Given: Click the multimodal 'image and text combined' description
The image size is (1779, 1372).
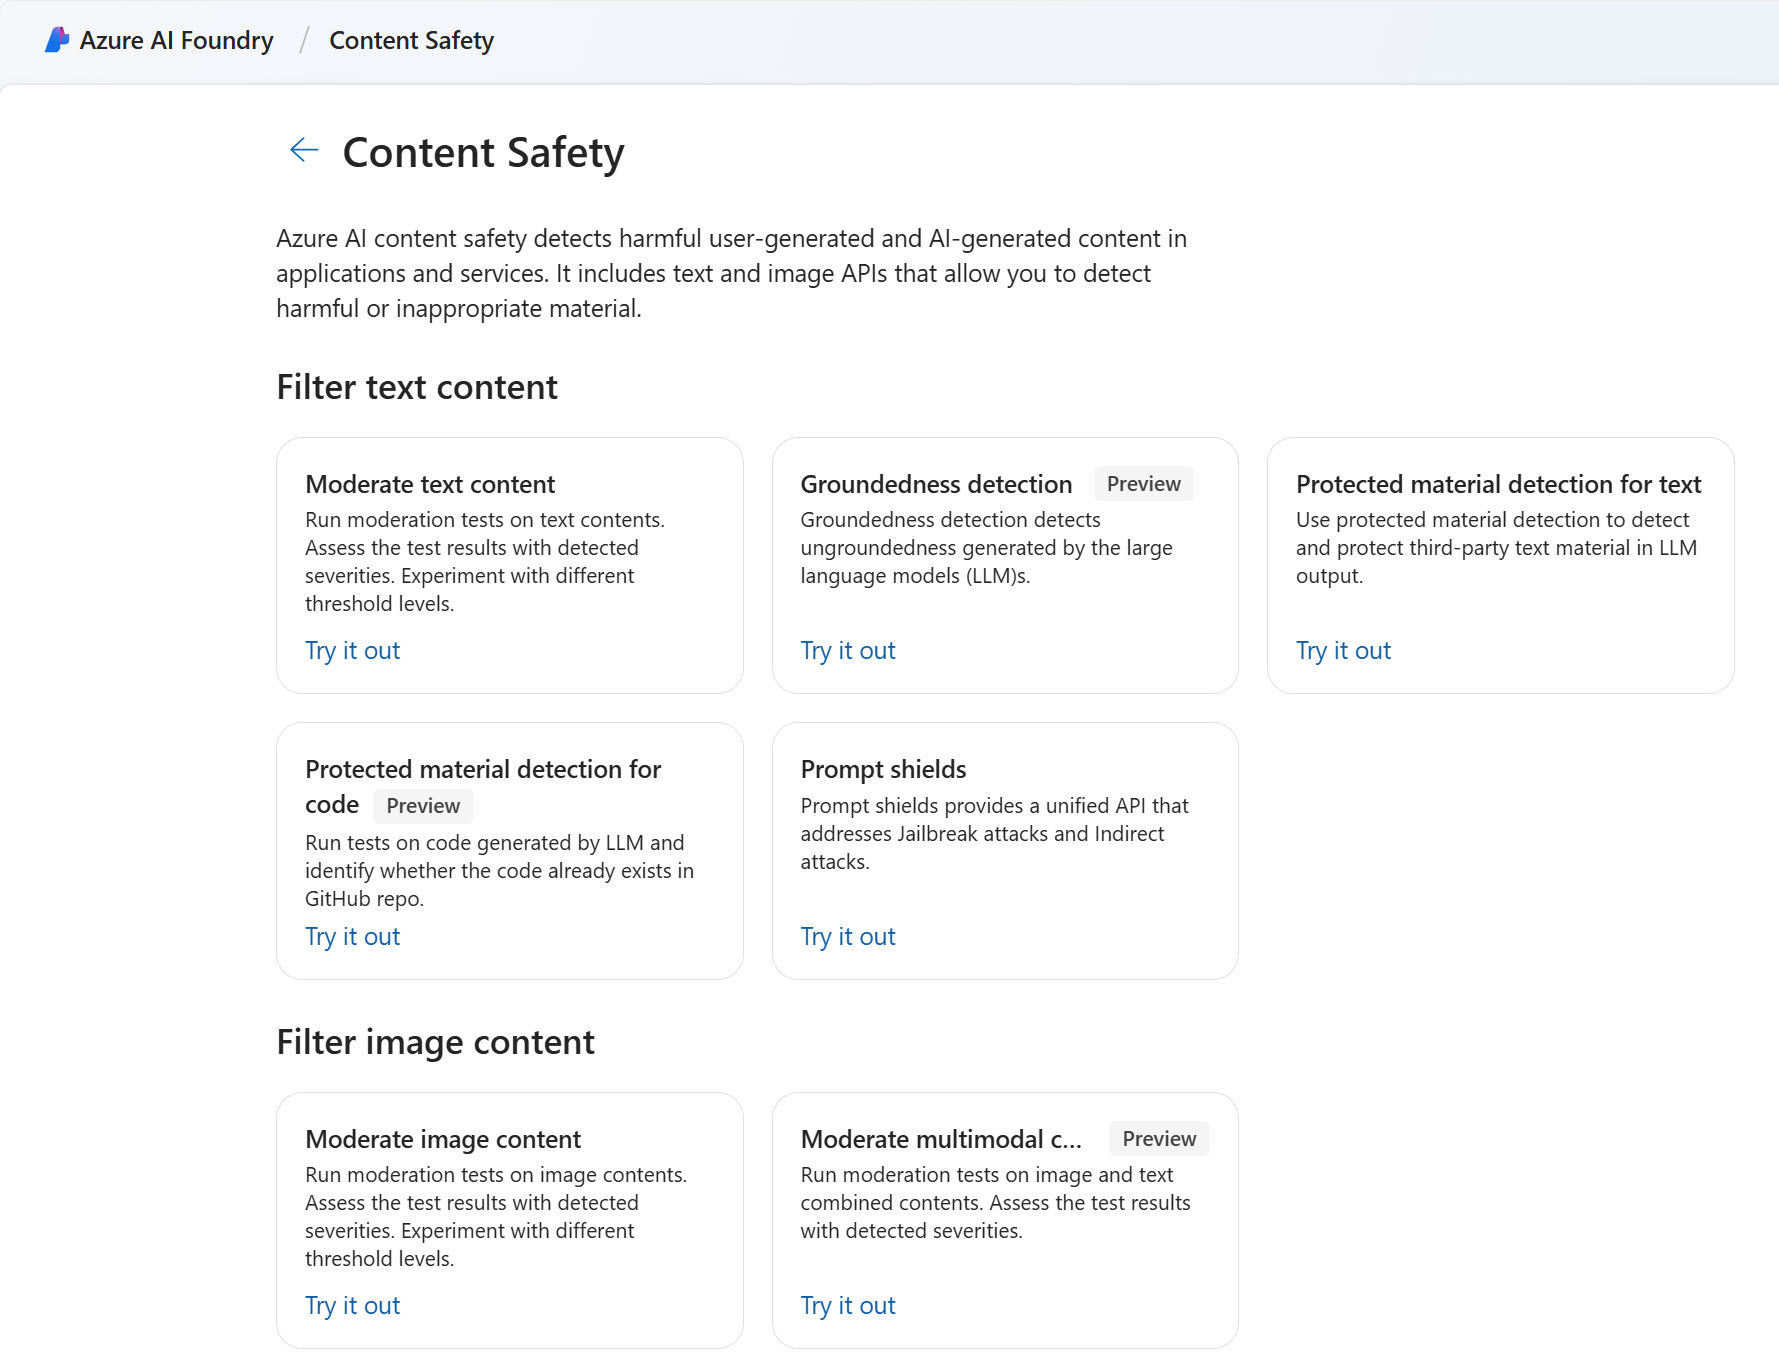Looking at the screenshot, I should tap(995, 1203).
